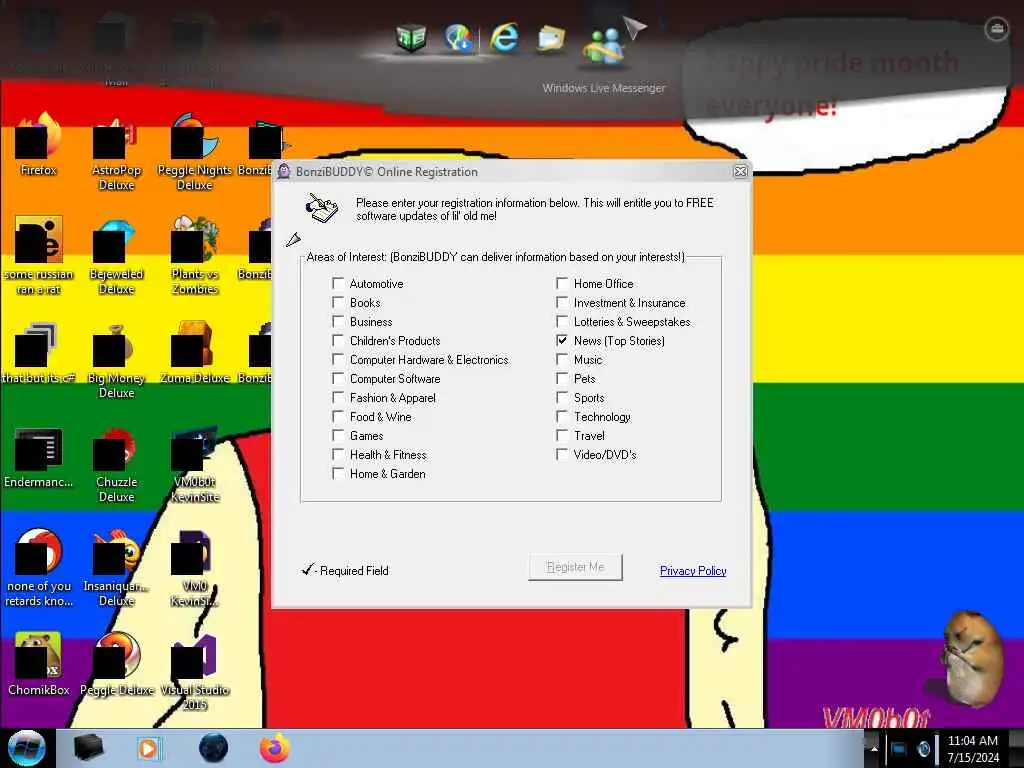Open Visual Studio 2015 desktop shortcut
Image resolution: width=1024 pixels, height=768 pixels.
point(195,672)
